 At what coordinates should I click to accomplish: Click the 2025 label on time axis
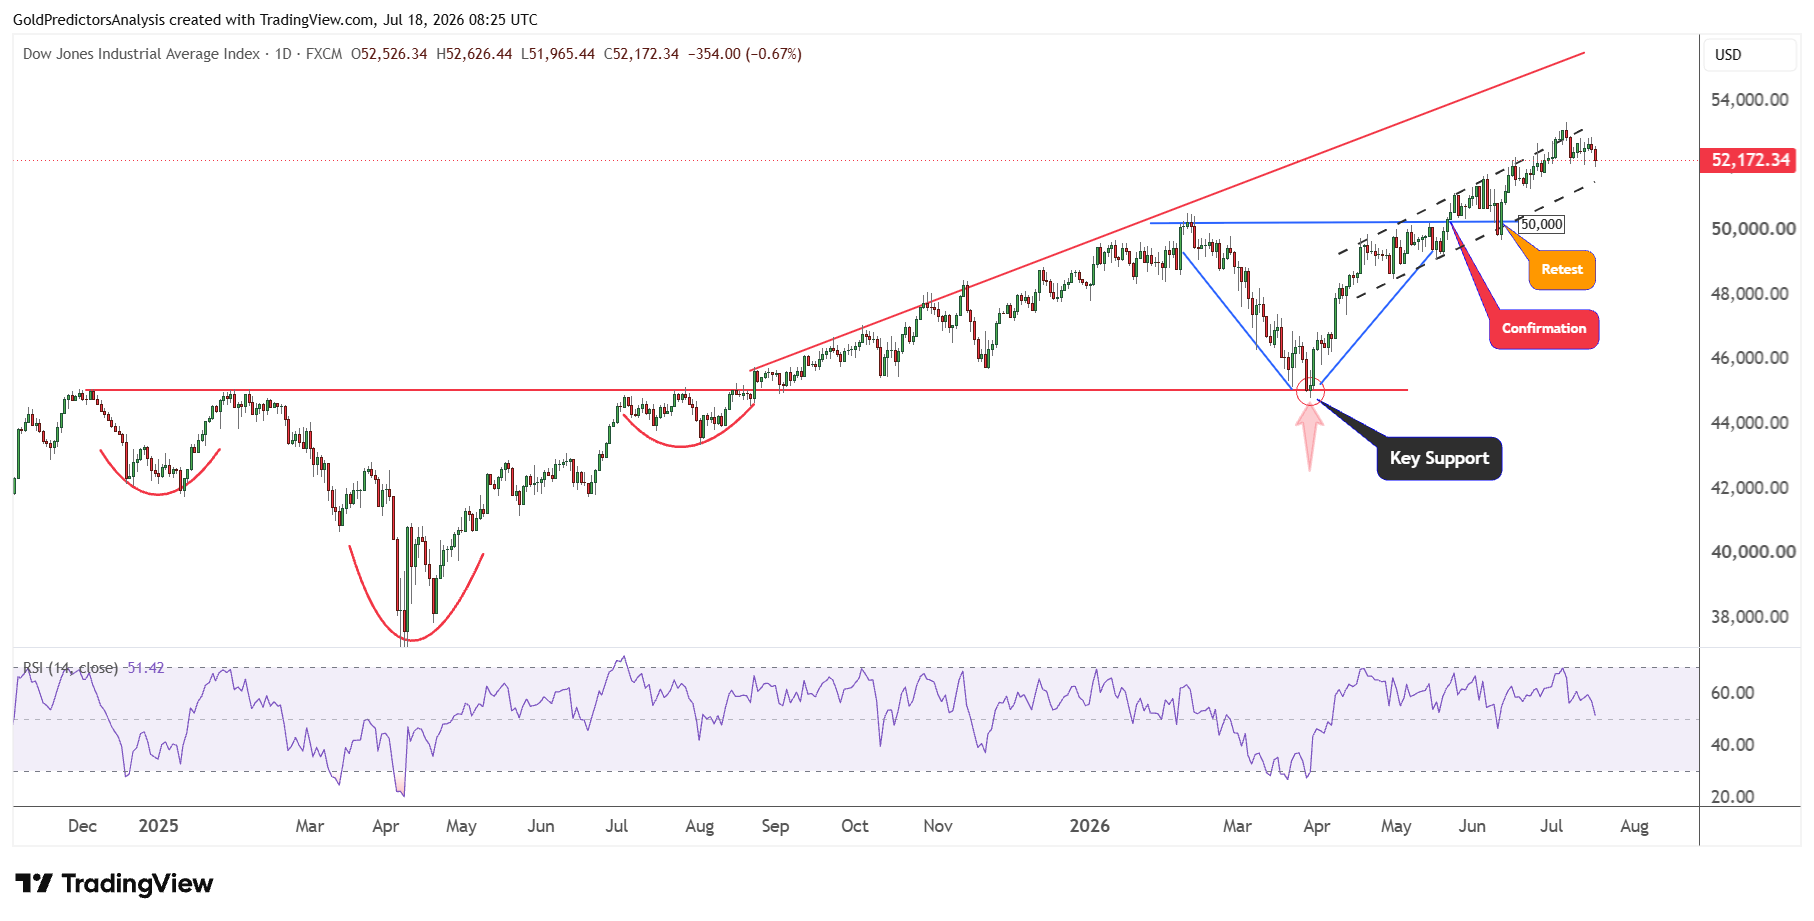click(x=158, y=826)
